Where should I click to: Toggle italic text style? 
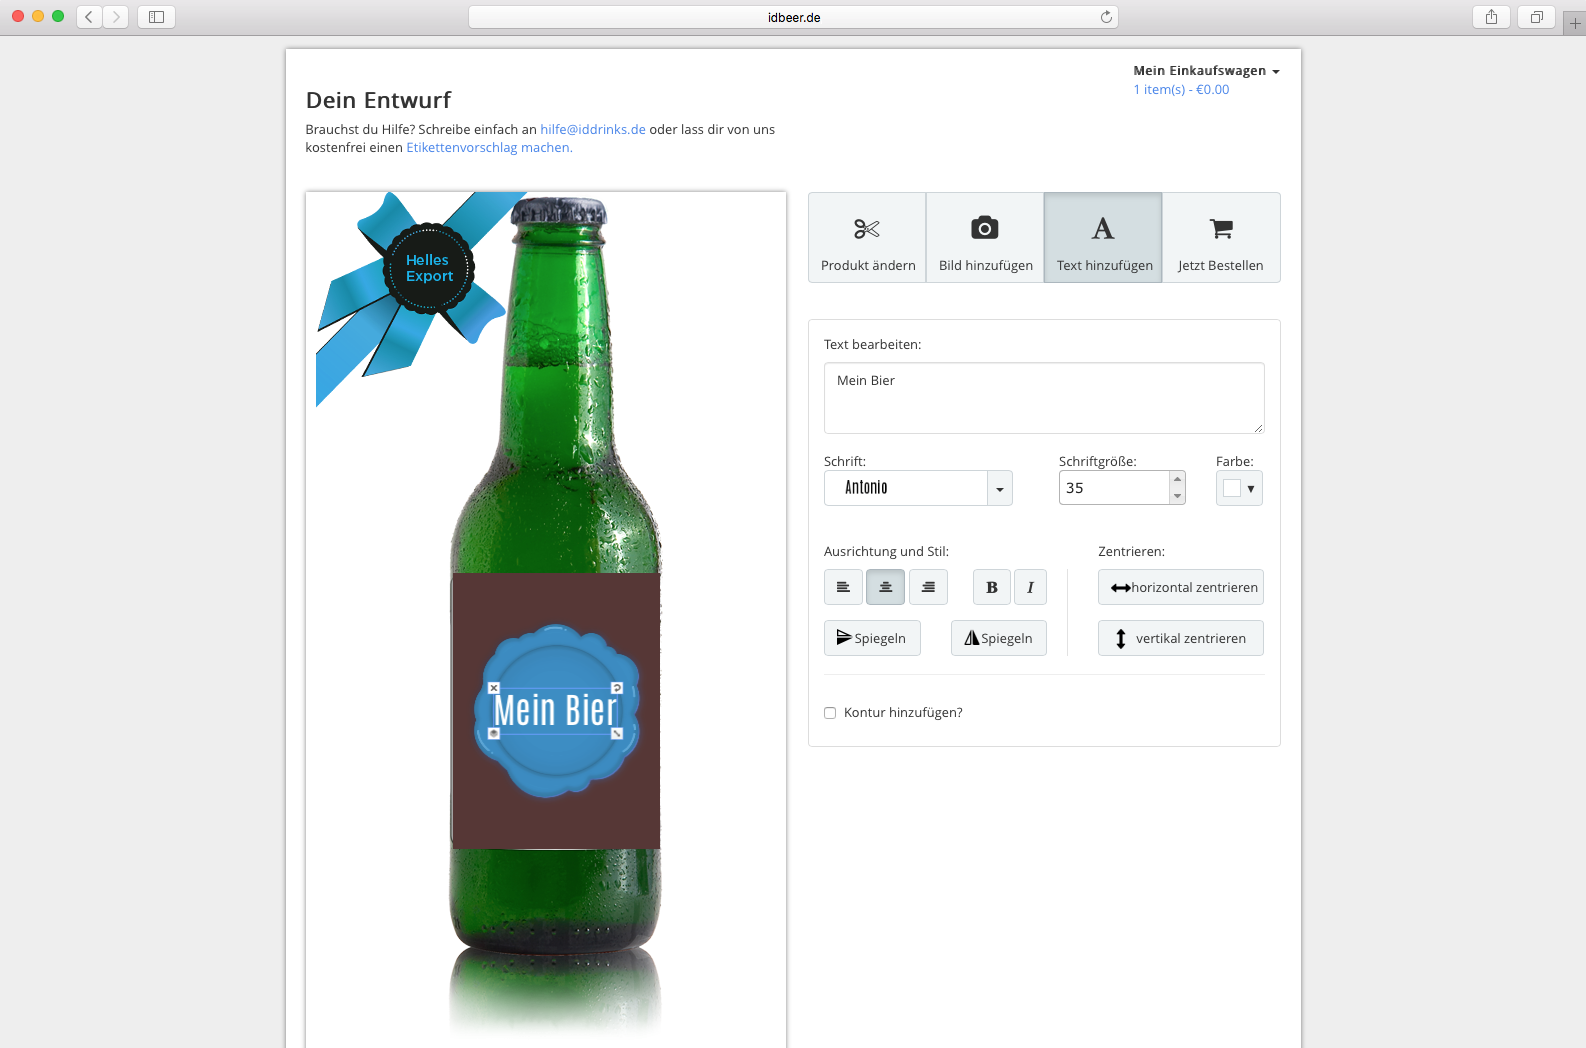[x=1030, y=587]
